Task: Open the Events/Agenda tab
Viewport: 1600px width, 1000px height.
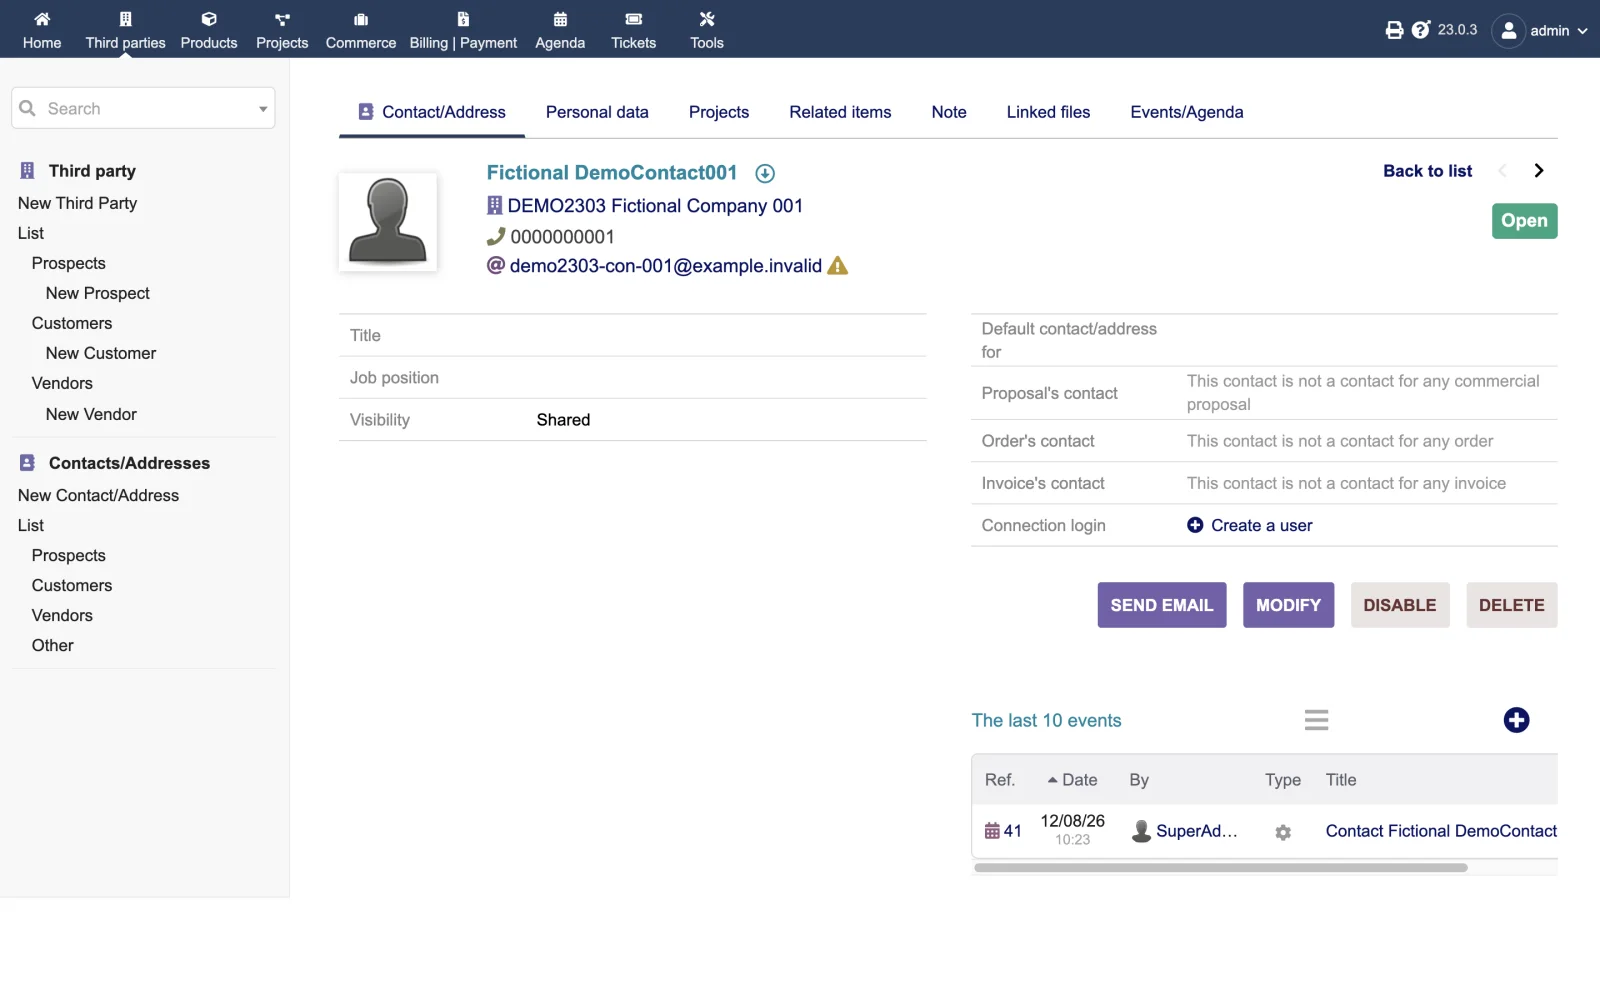Action: tap(1187, 112)
